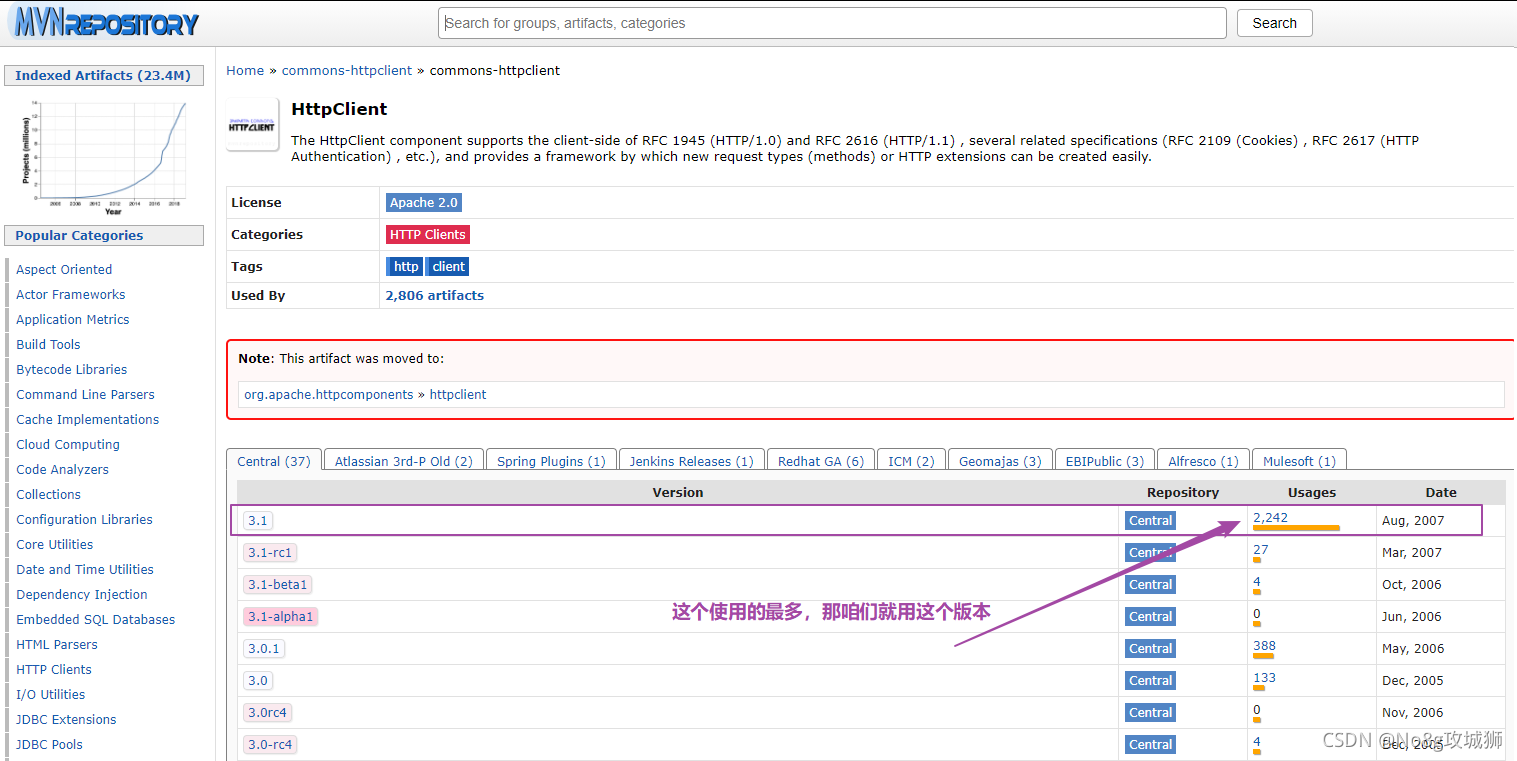Select the Central (37) tab
Image resolution: width=1517 pixels, height=761 pixels.
tap(274, 461)
